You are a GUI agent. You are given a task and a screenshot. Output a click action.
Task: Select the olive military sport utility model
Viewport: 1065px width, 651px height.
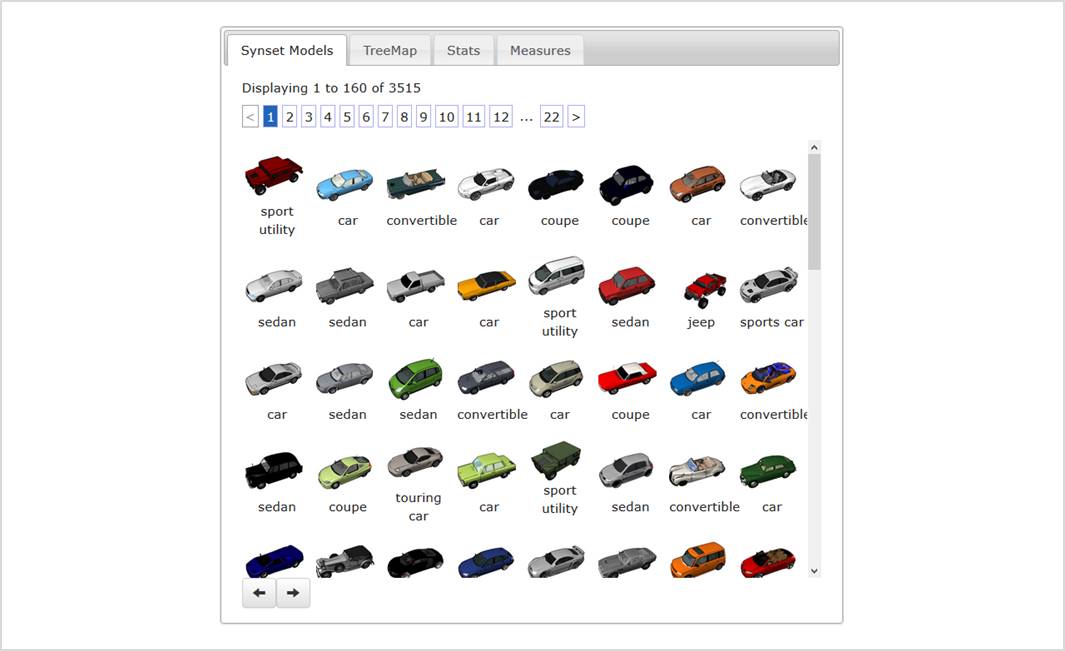point(559,462)
